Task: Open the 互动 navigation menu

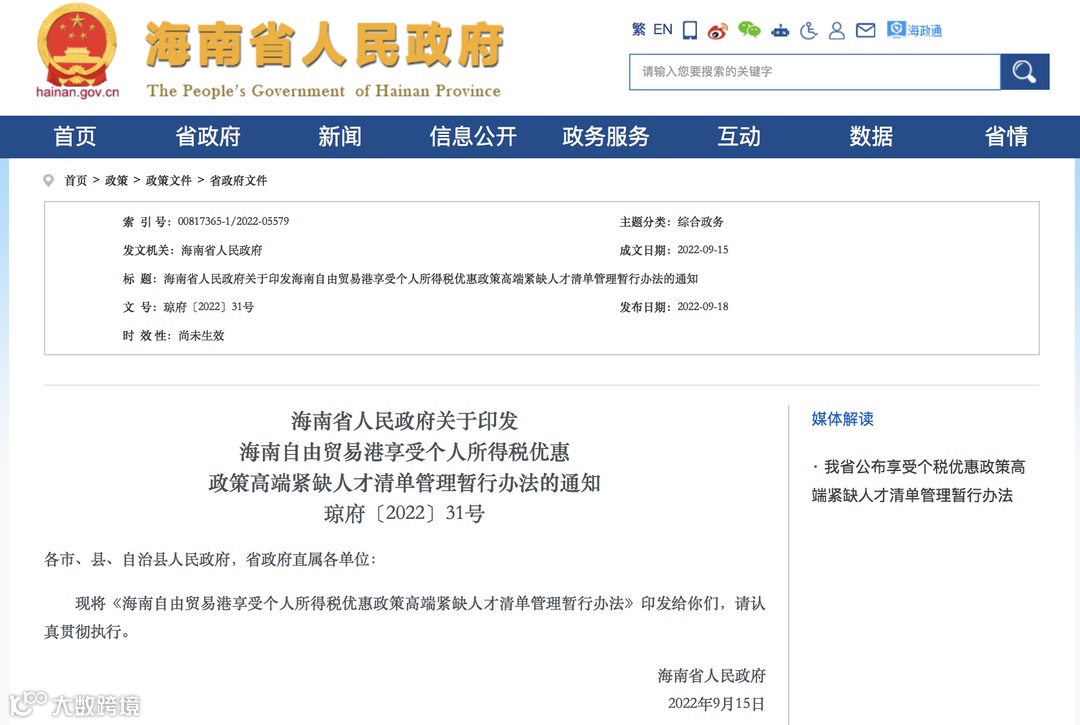Action: 738,136
